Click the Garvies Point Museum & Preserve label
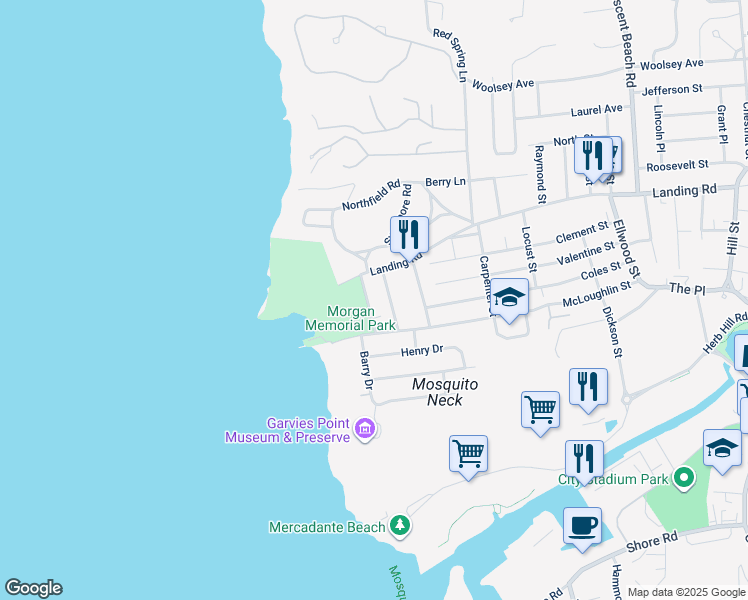Image resolution: width=748 pixels, height=600 pixels. (x=287, y=430)
